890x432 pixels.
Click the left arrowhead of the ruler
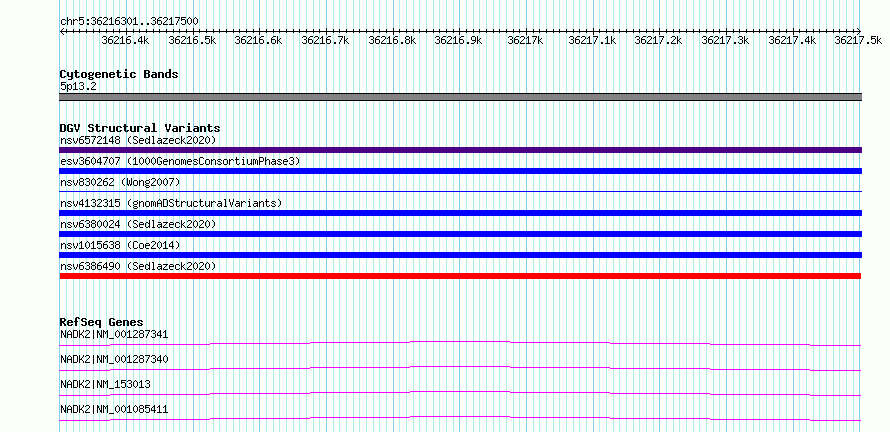(62, 31)
